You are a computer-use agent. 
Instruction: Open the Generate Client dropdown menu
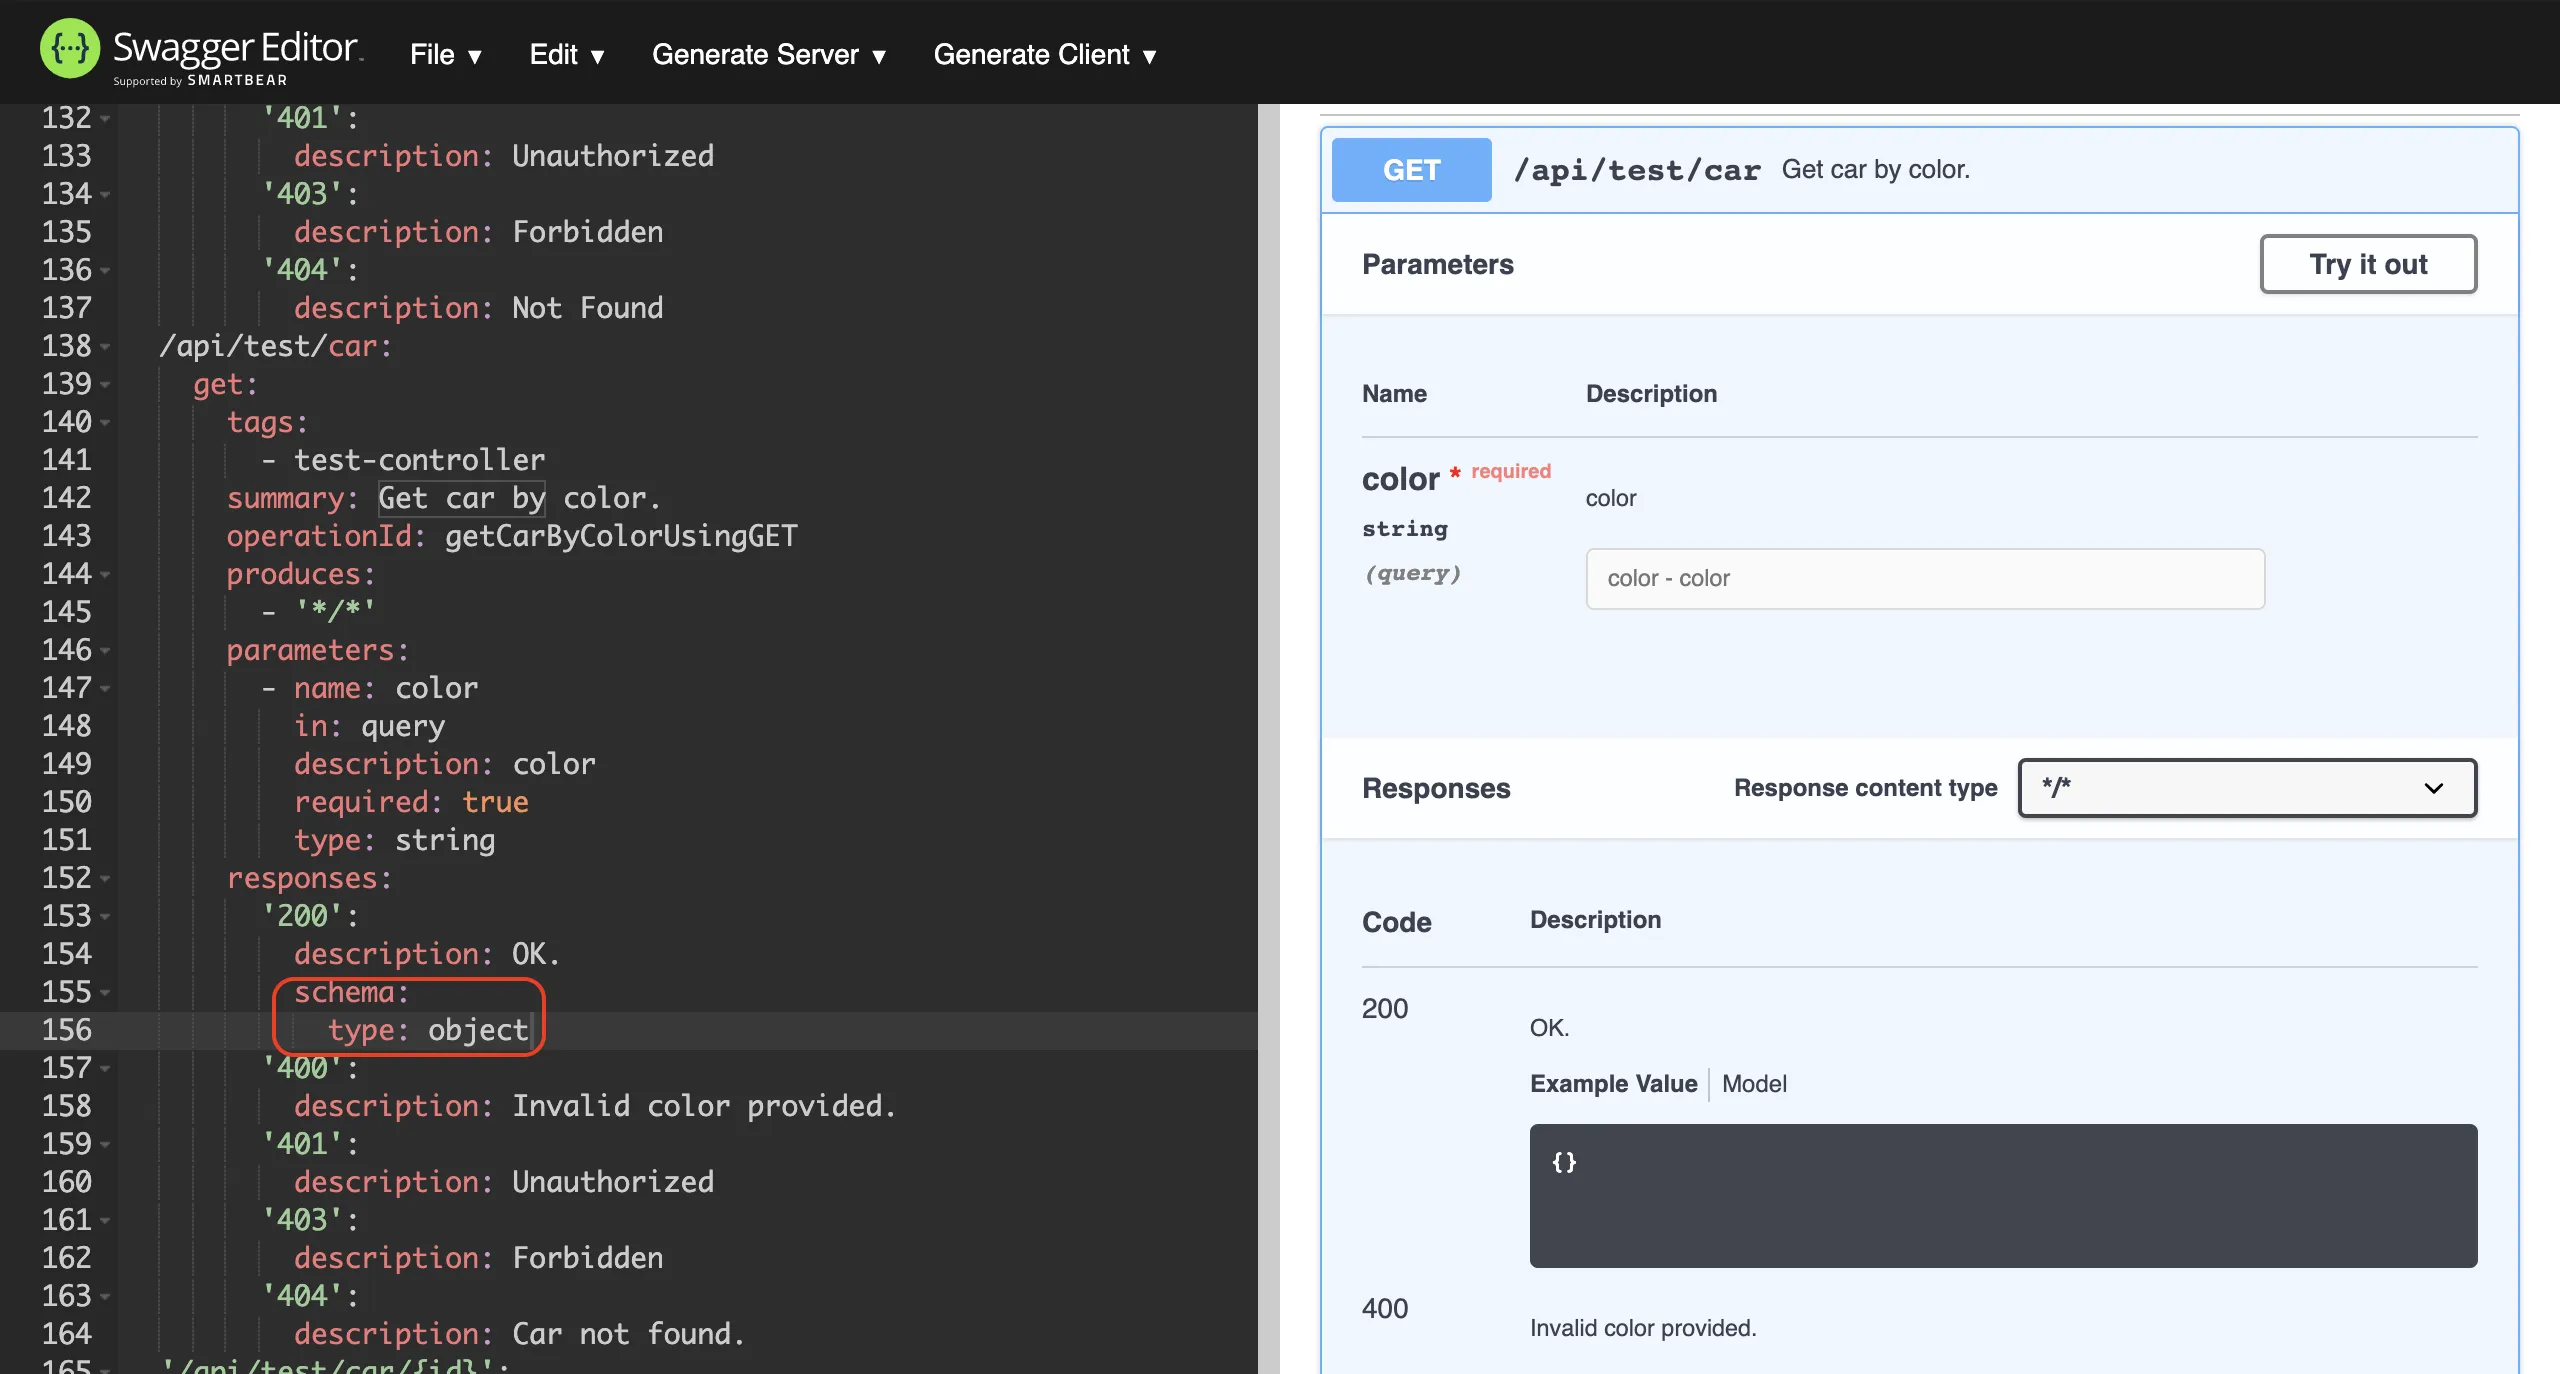click(1044, 55)
